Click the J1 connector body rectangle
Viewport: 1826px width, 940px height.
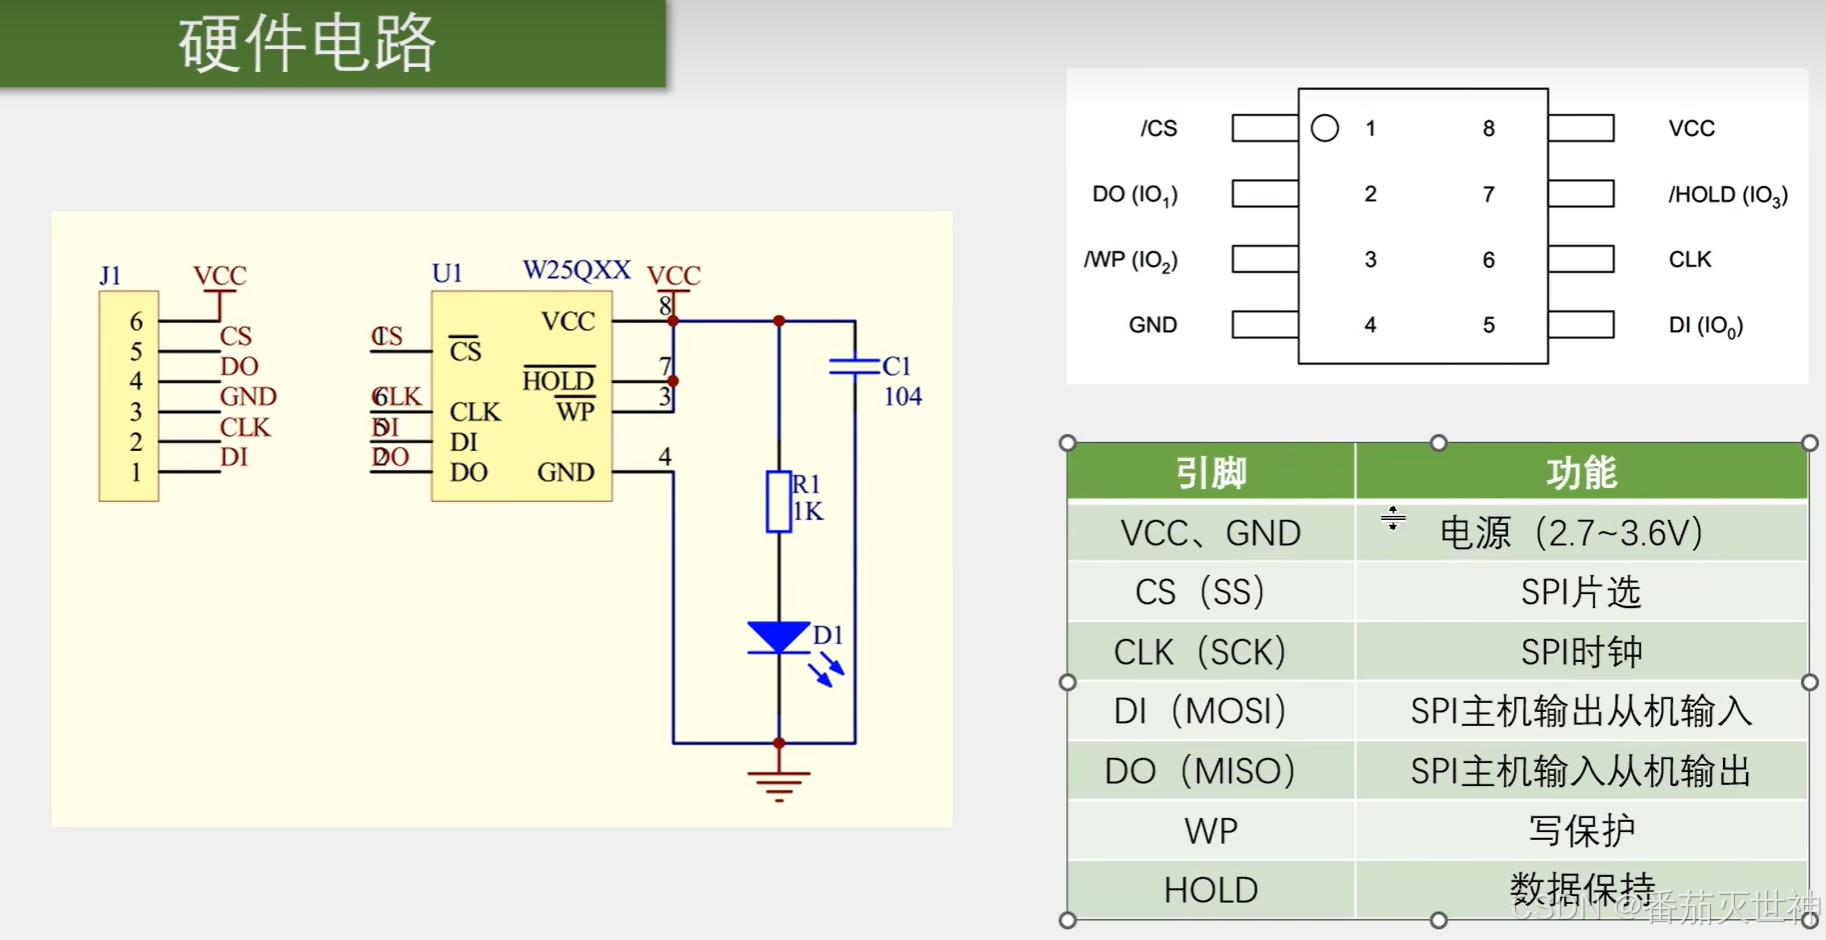[x=129, y=396]
